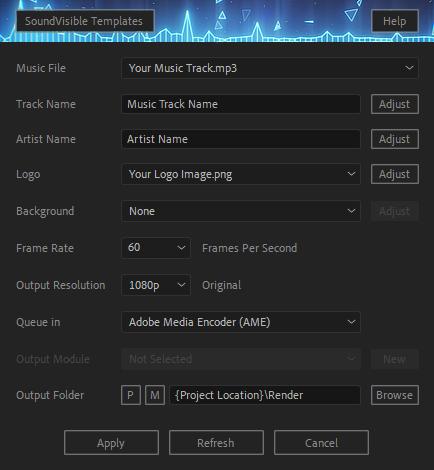The image size is (434, 470).
Task: Expand the Music File dropdown
Action: coord(270,68)
